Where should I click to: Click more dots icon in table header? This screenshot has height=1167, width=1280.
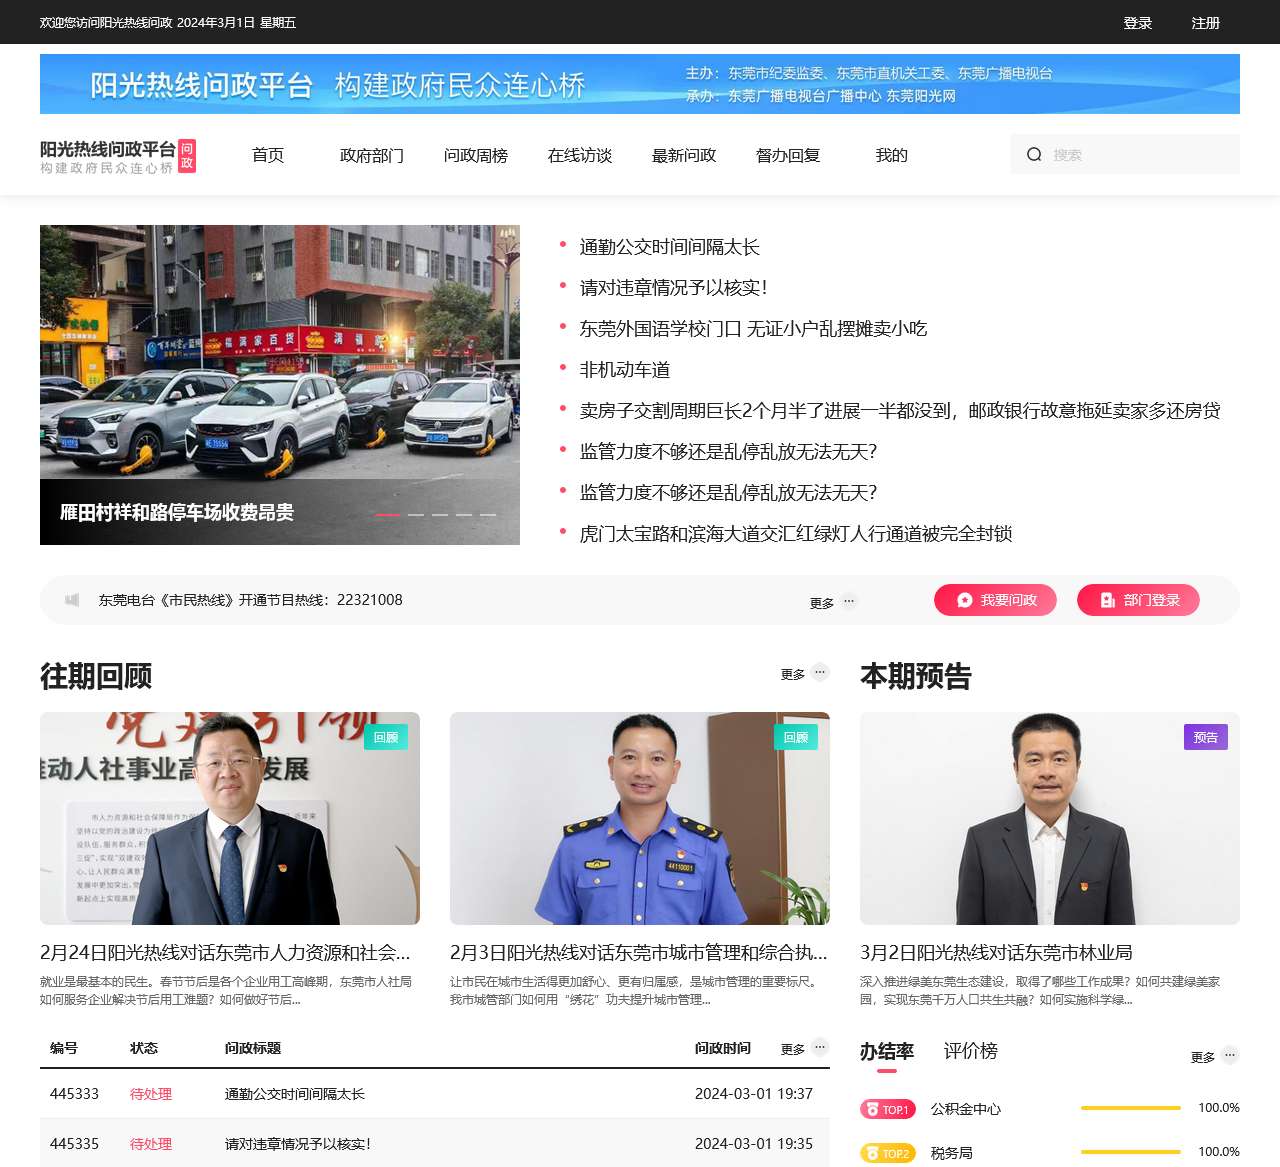tap(820, 1047)
